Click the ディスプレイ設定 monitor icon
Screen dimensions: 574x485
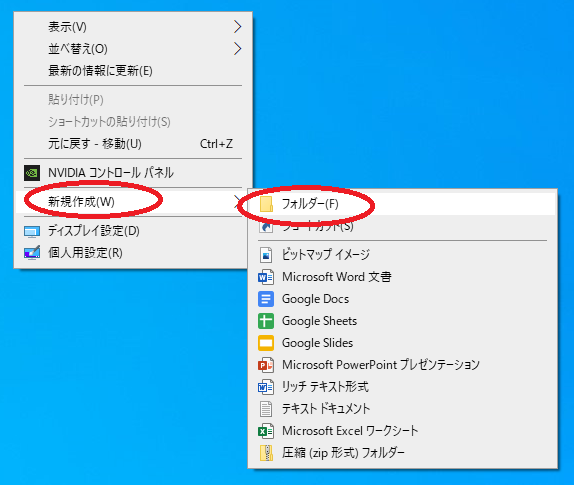[x=32, y=232]
